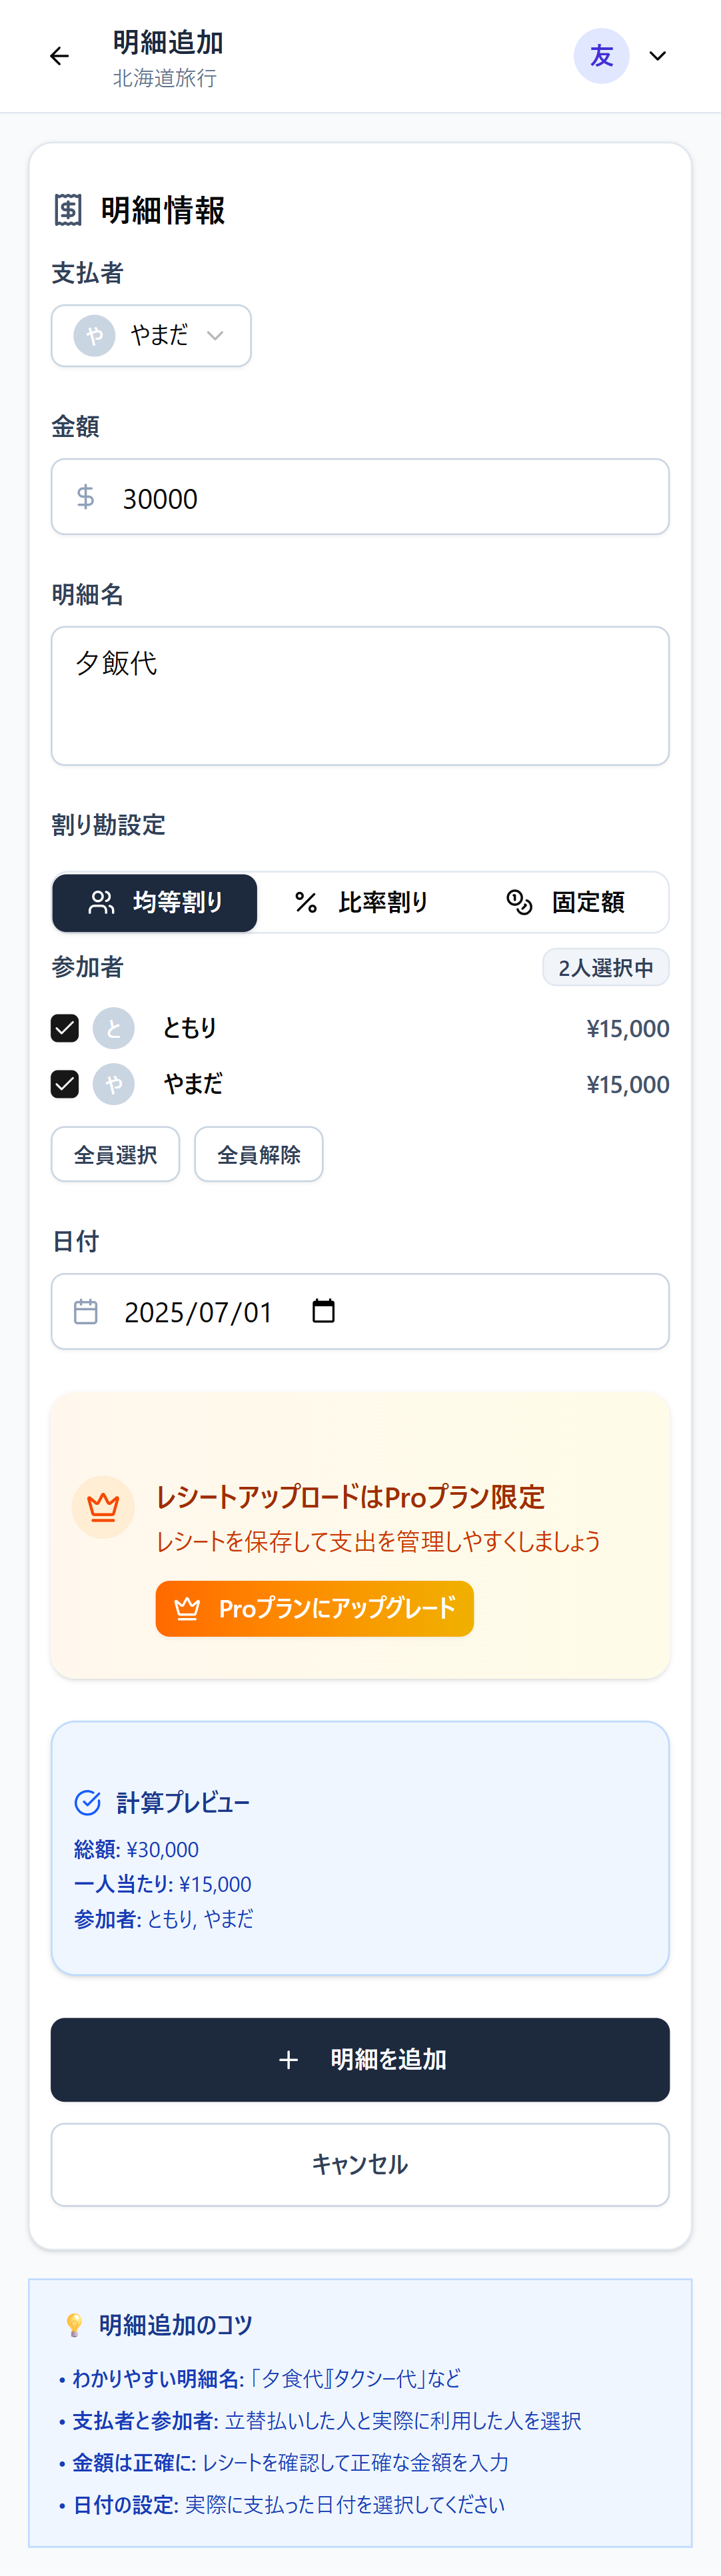Click Proプランにアップグレード button
This screenshot has width=721, height=2576.
point(314,1608)
